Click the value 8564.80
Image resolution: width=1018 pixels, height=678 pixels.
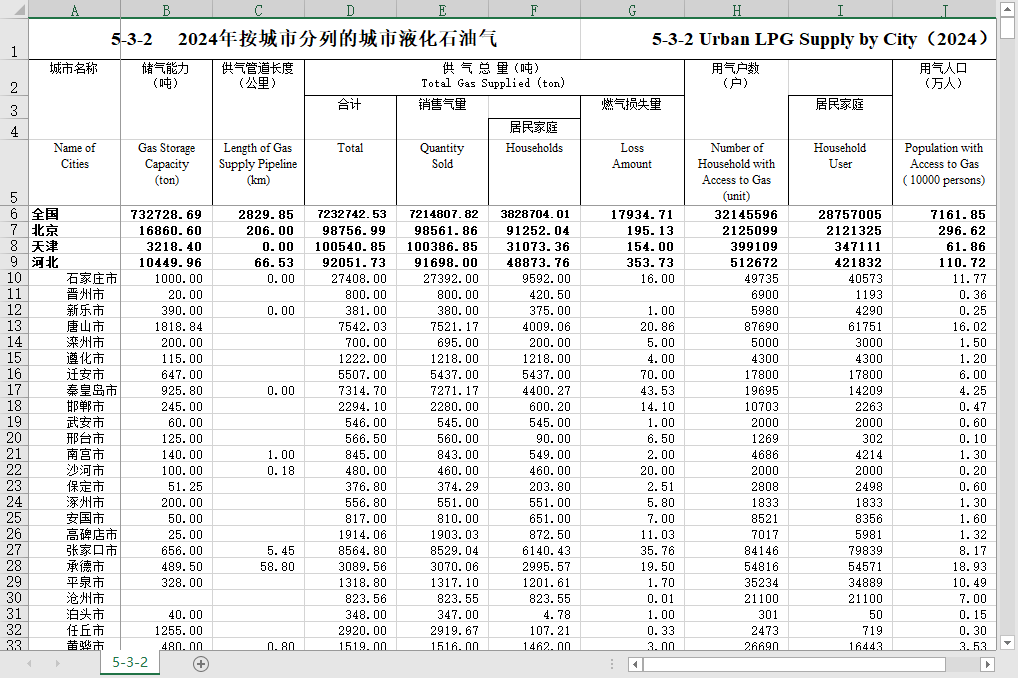tap(362, 550)
